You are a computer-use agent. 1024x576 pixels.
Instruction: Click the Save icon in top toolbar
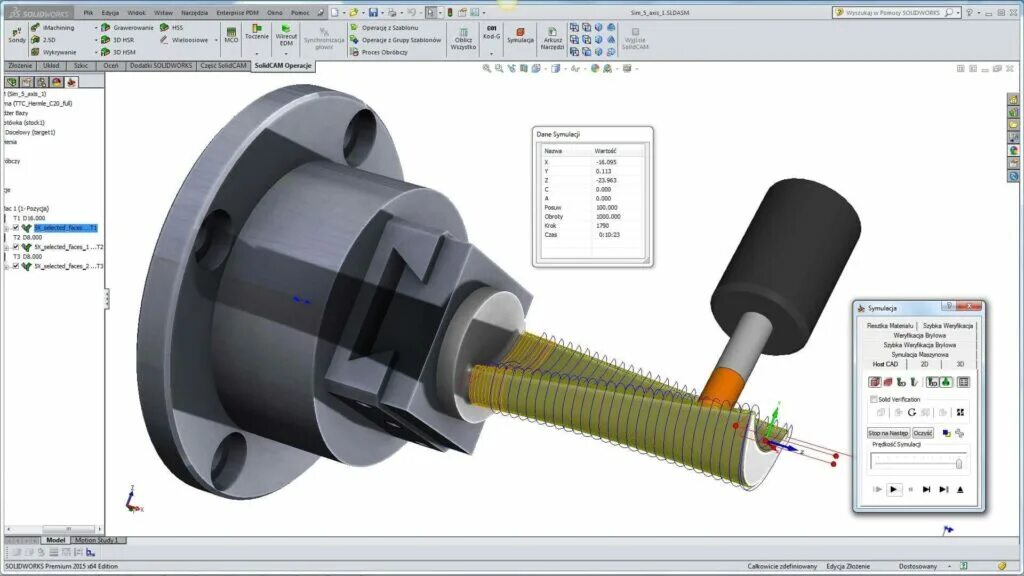coord(373,12)
